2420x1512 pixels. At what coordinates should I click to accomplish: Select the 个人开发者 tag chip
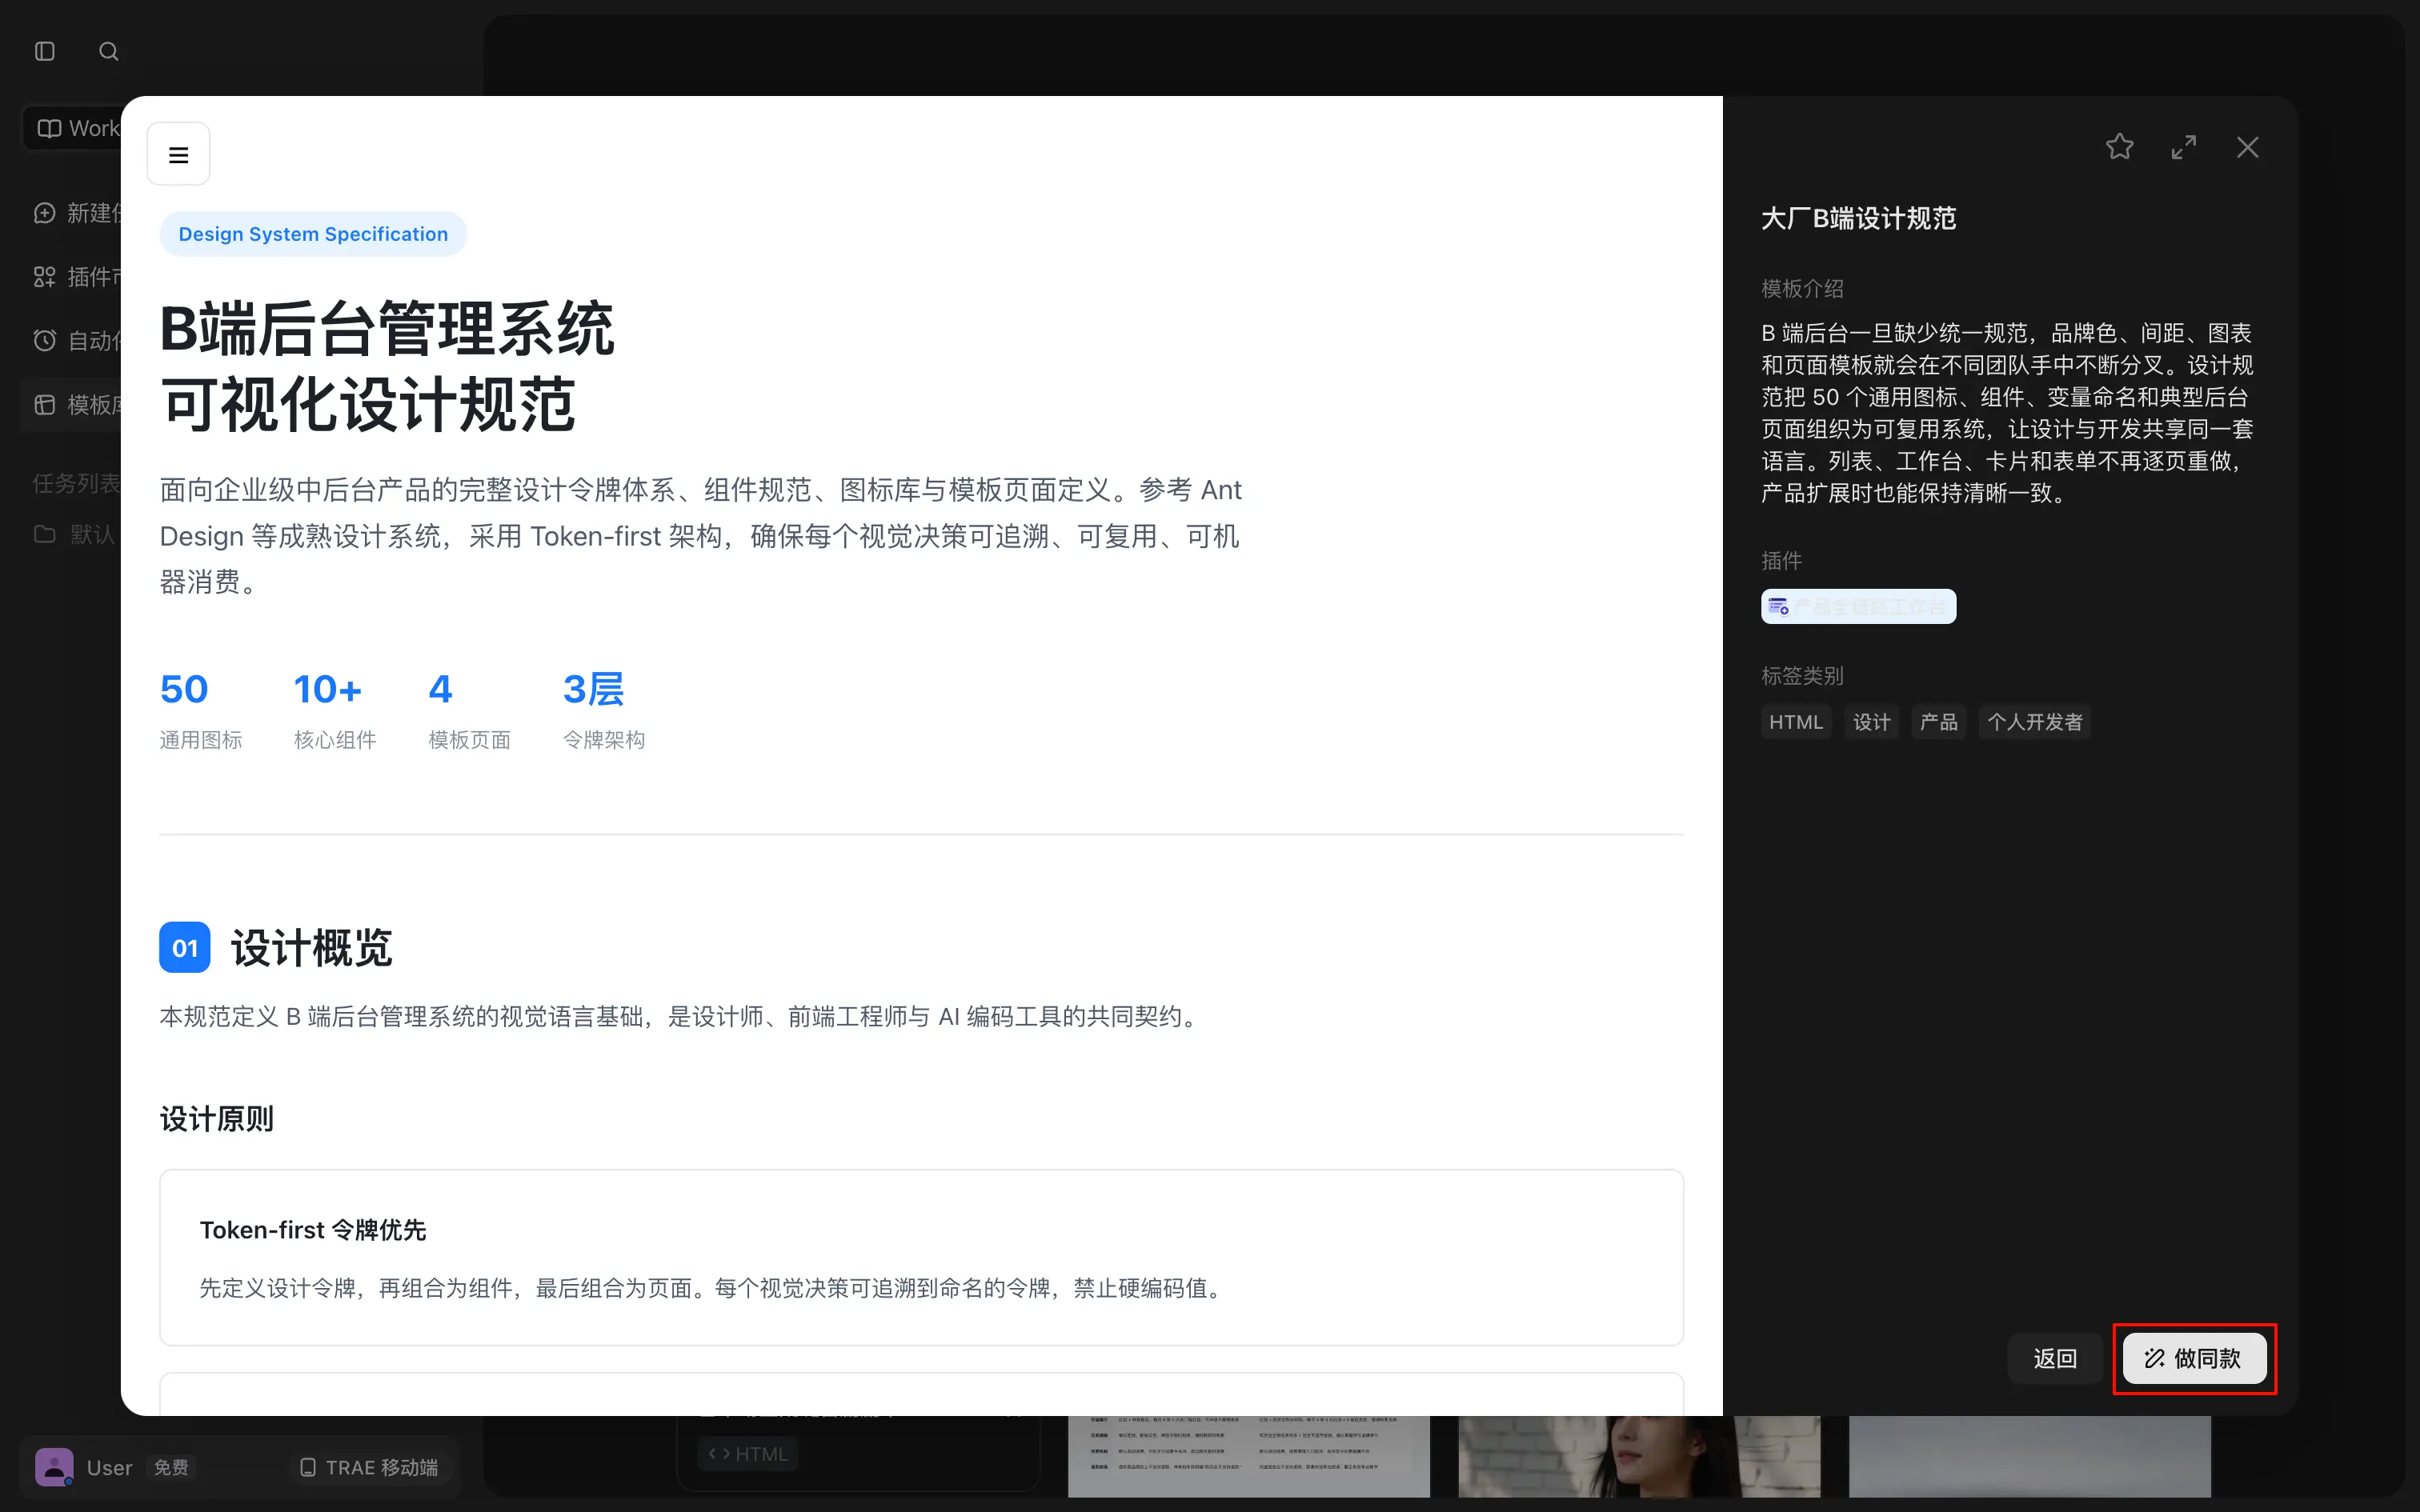[x=2034, y=722]
